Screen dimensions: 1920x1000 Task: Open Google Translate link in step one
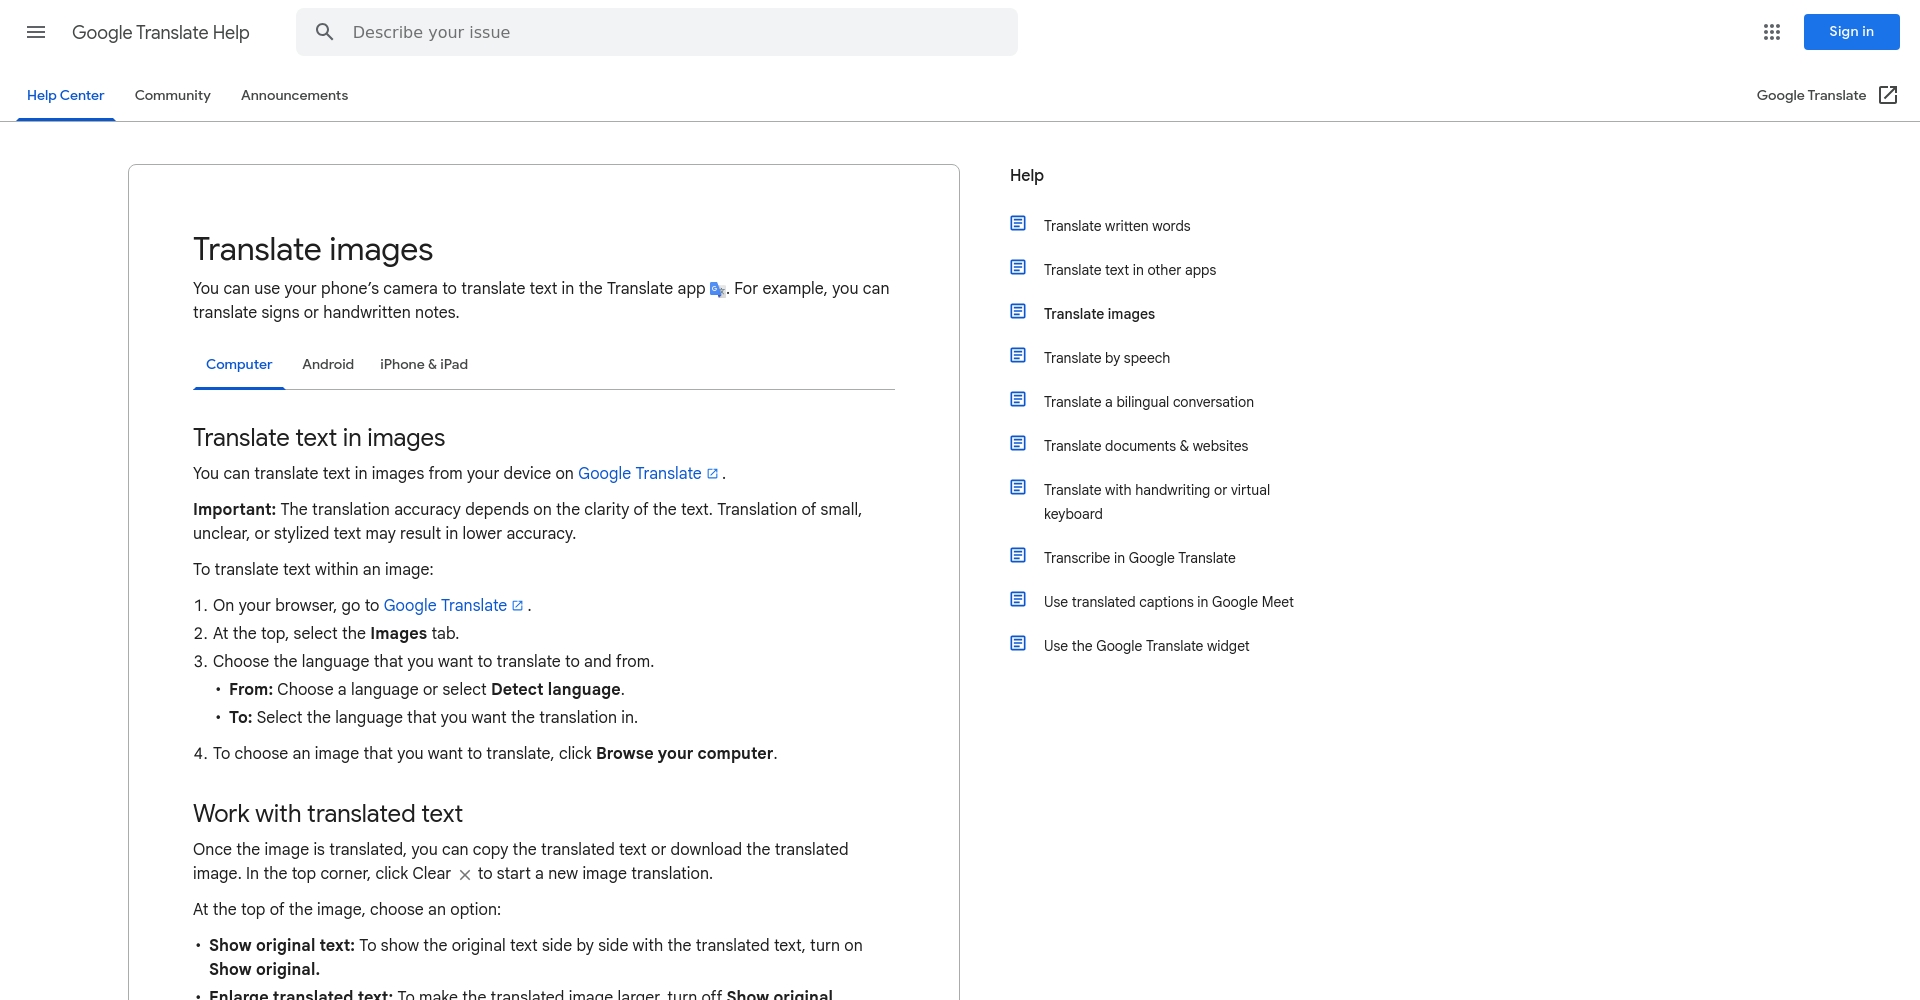[445, 606]
